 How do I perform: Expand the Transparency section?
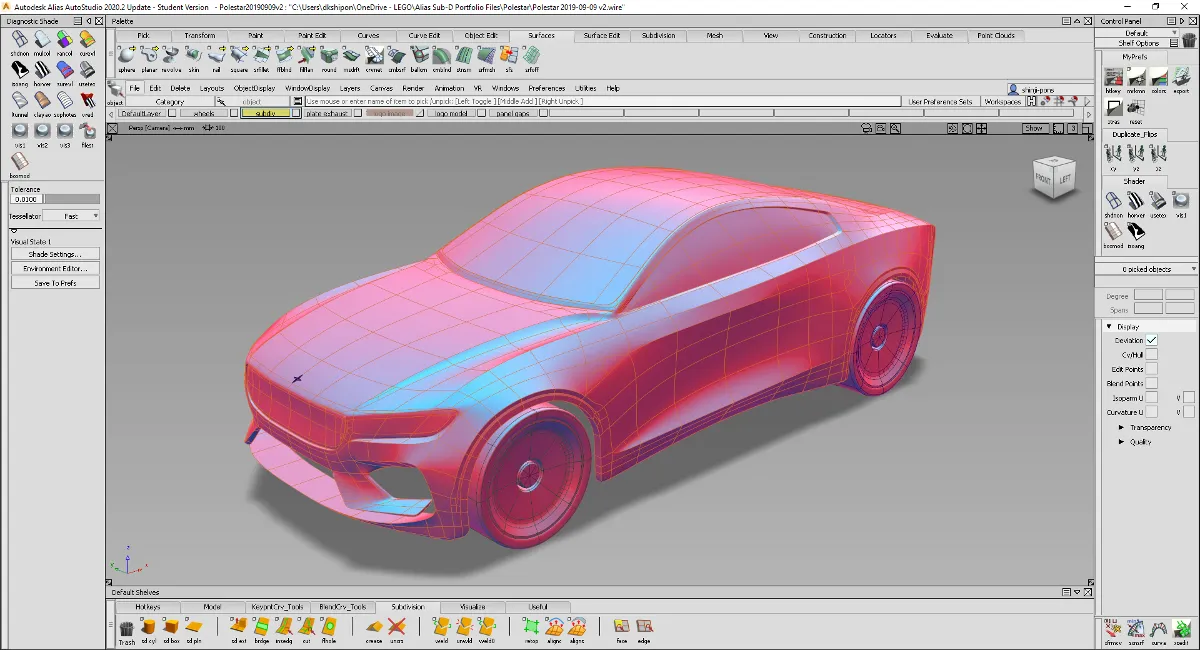pos(1122,428)
